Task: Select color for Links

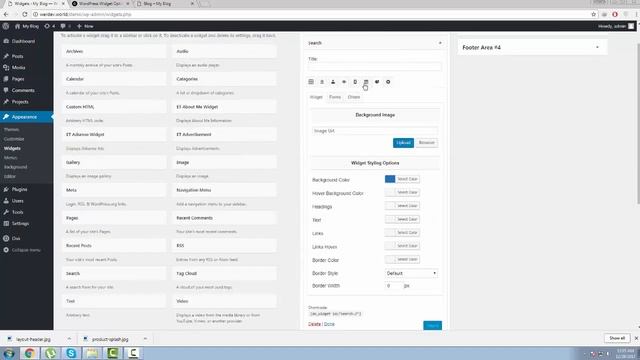Action: pos(402,233)
